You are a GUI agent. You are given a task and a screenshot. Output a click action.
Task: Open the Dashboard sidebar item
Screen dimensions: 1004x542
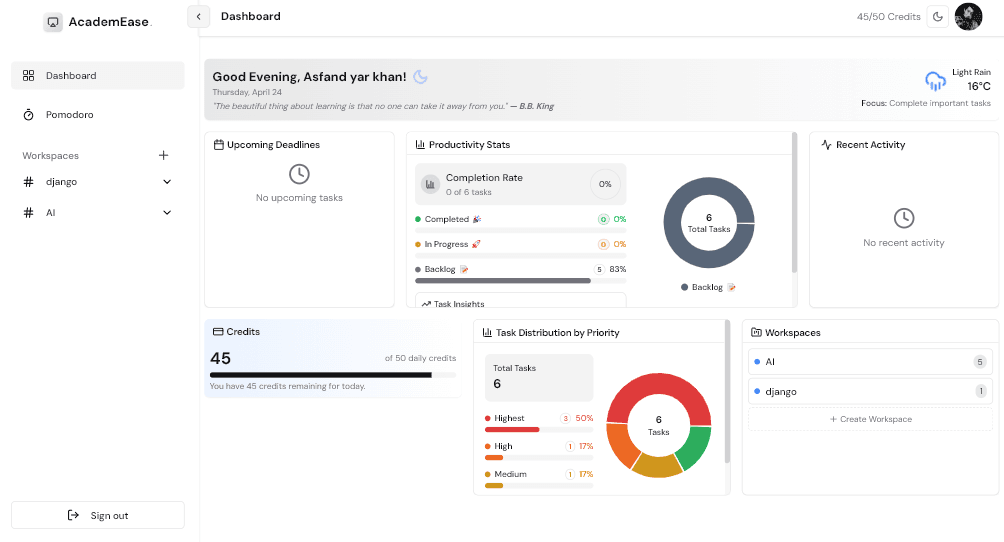(98, 75)
